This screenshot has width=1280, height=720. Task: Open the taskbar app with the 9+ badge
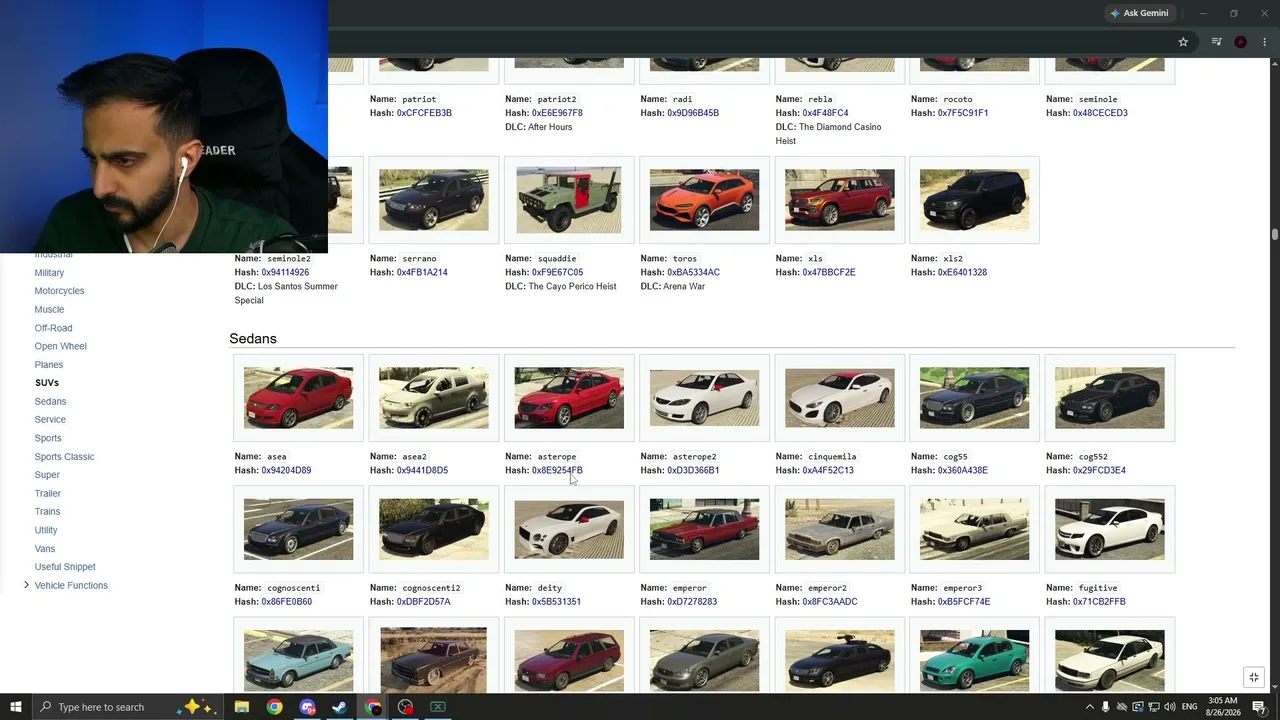click(307, 707)
